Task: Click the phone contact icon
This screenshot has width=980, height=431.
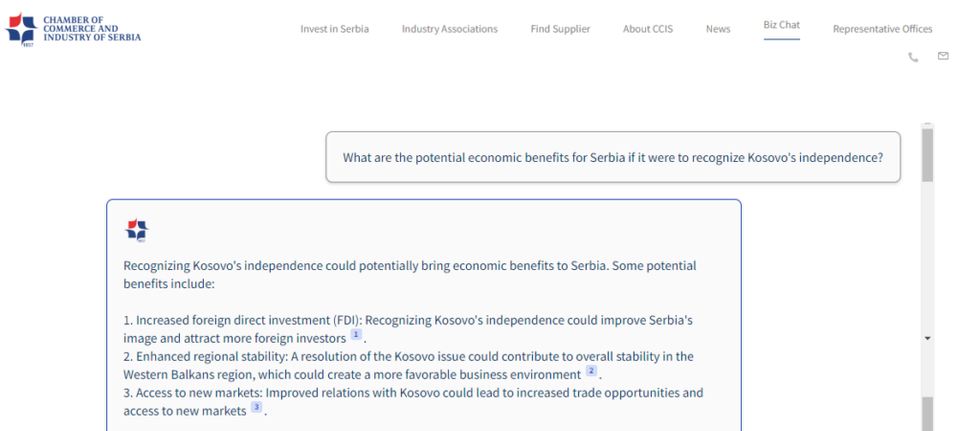Action: coord(913,58)
